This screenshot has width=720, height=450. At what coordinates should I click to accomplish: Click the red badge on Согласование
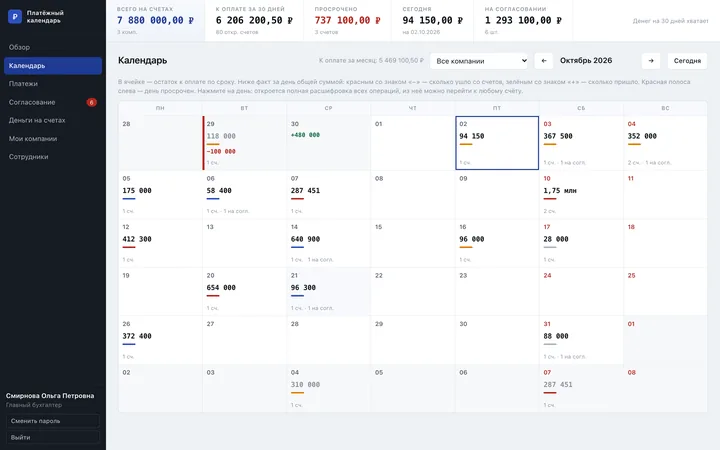pyautogui.click(x=91, y=102)
